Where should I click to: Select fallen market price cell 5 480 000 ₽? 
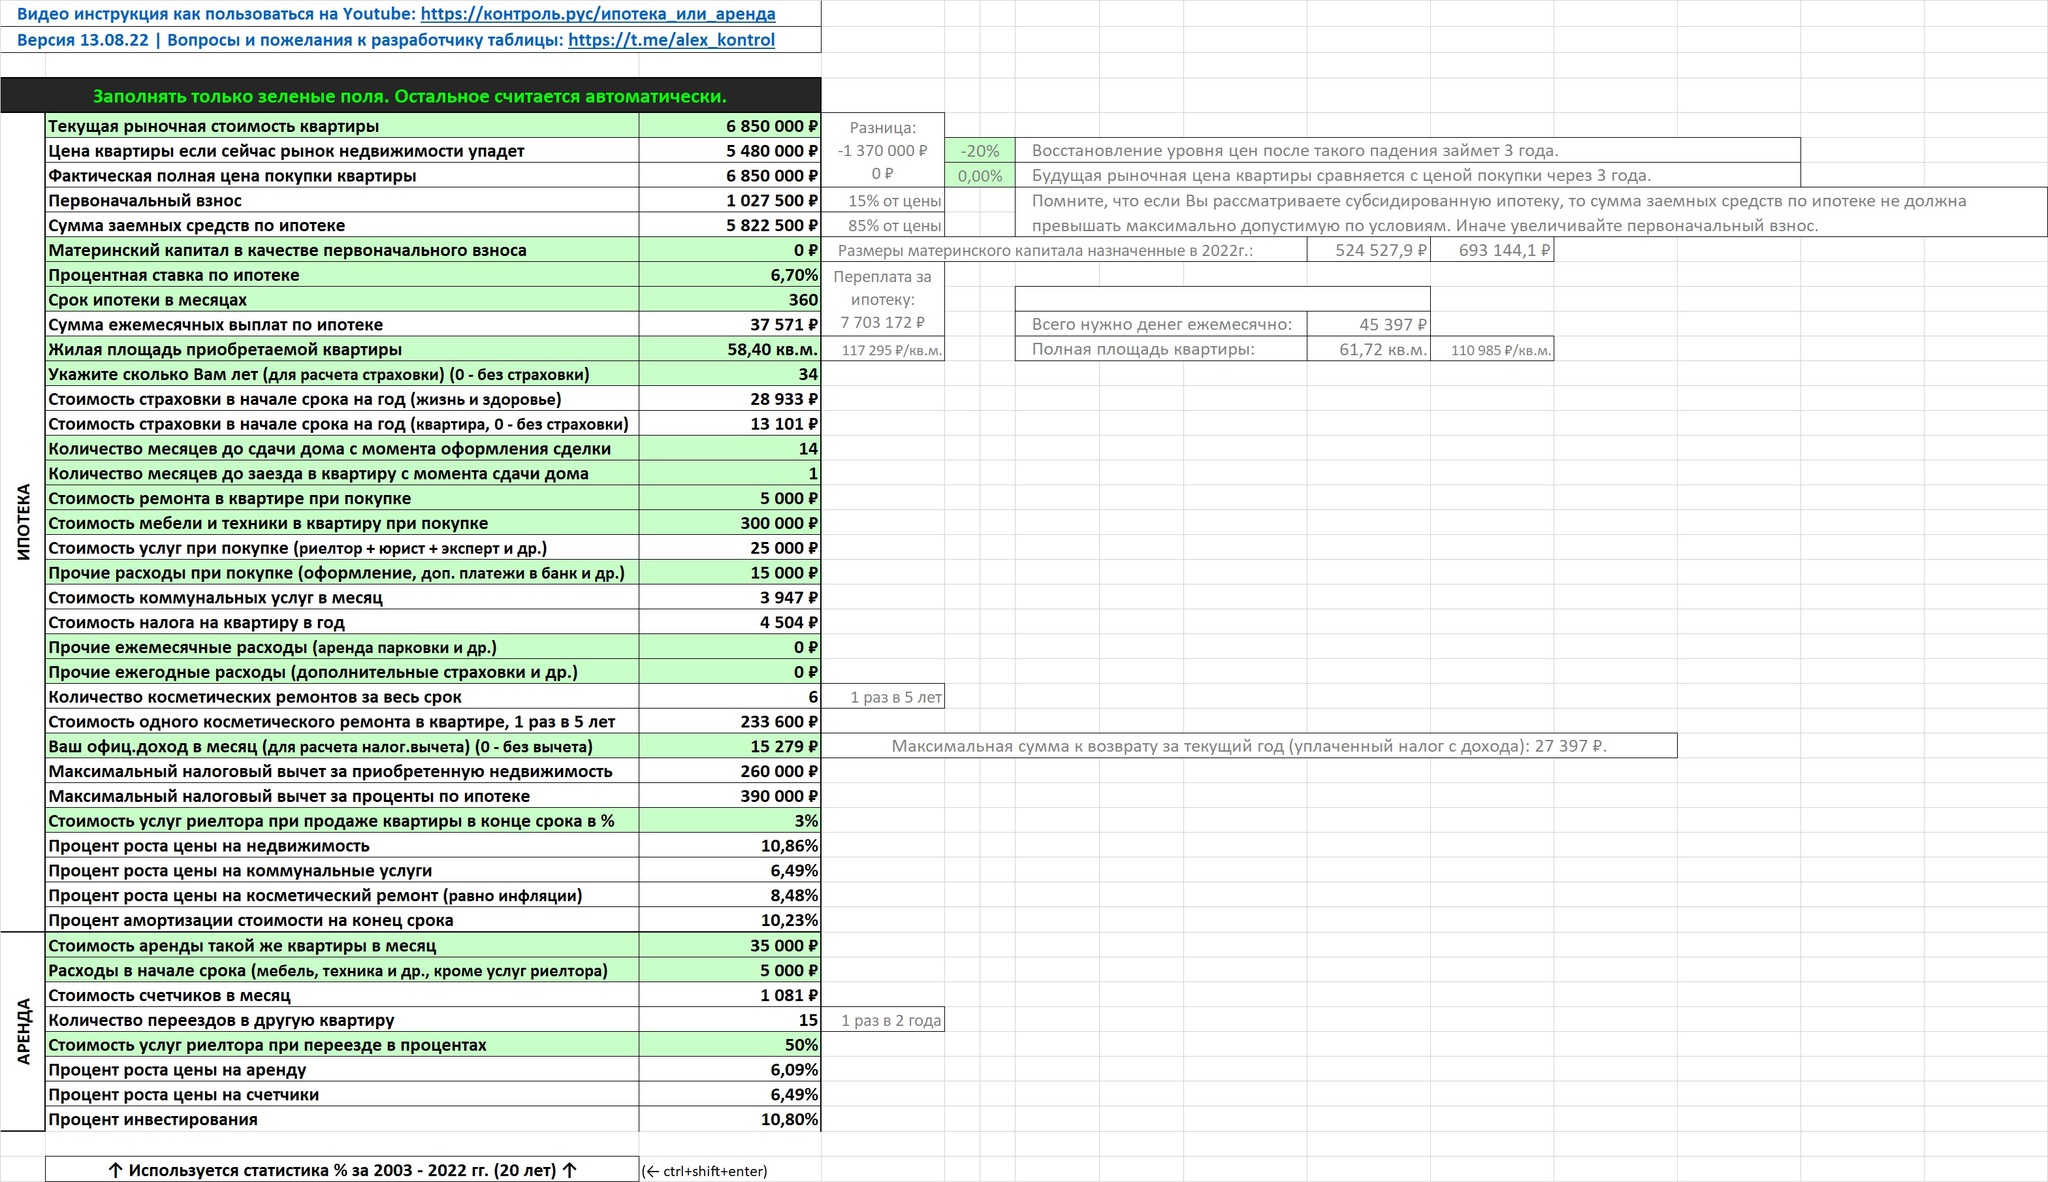click(x=730, y=151)
